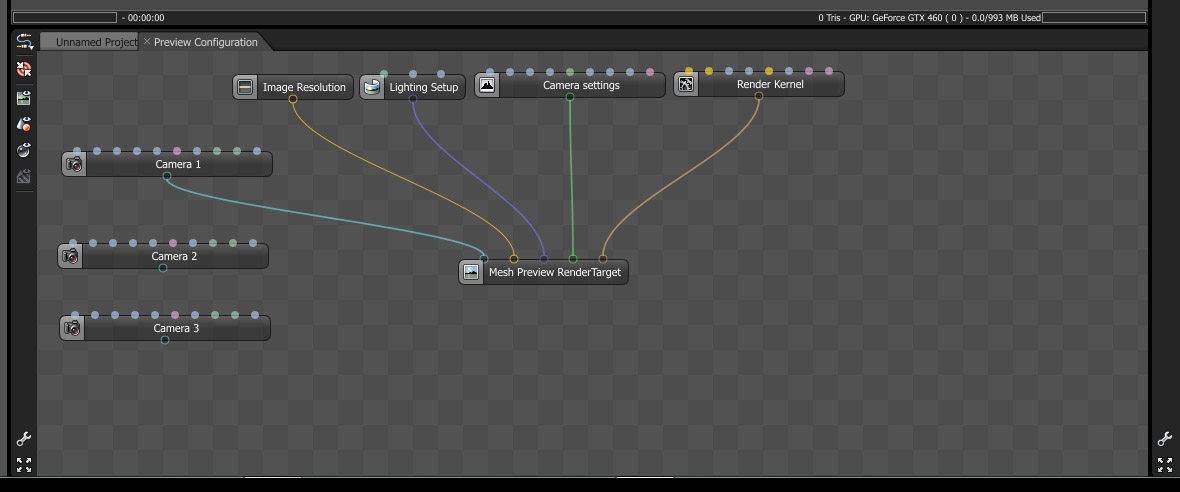The height and width of the screenshot is (492, 1180).
Task: Click the render progress bar
Action: (x=65, y=17)
